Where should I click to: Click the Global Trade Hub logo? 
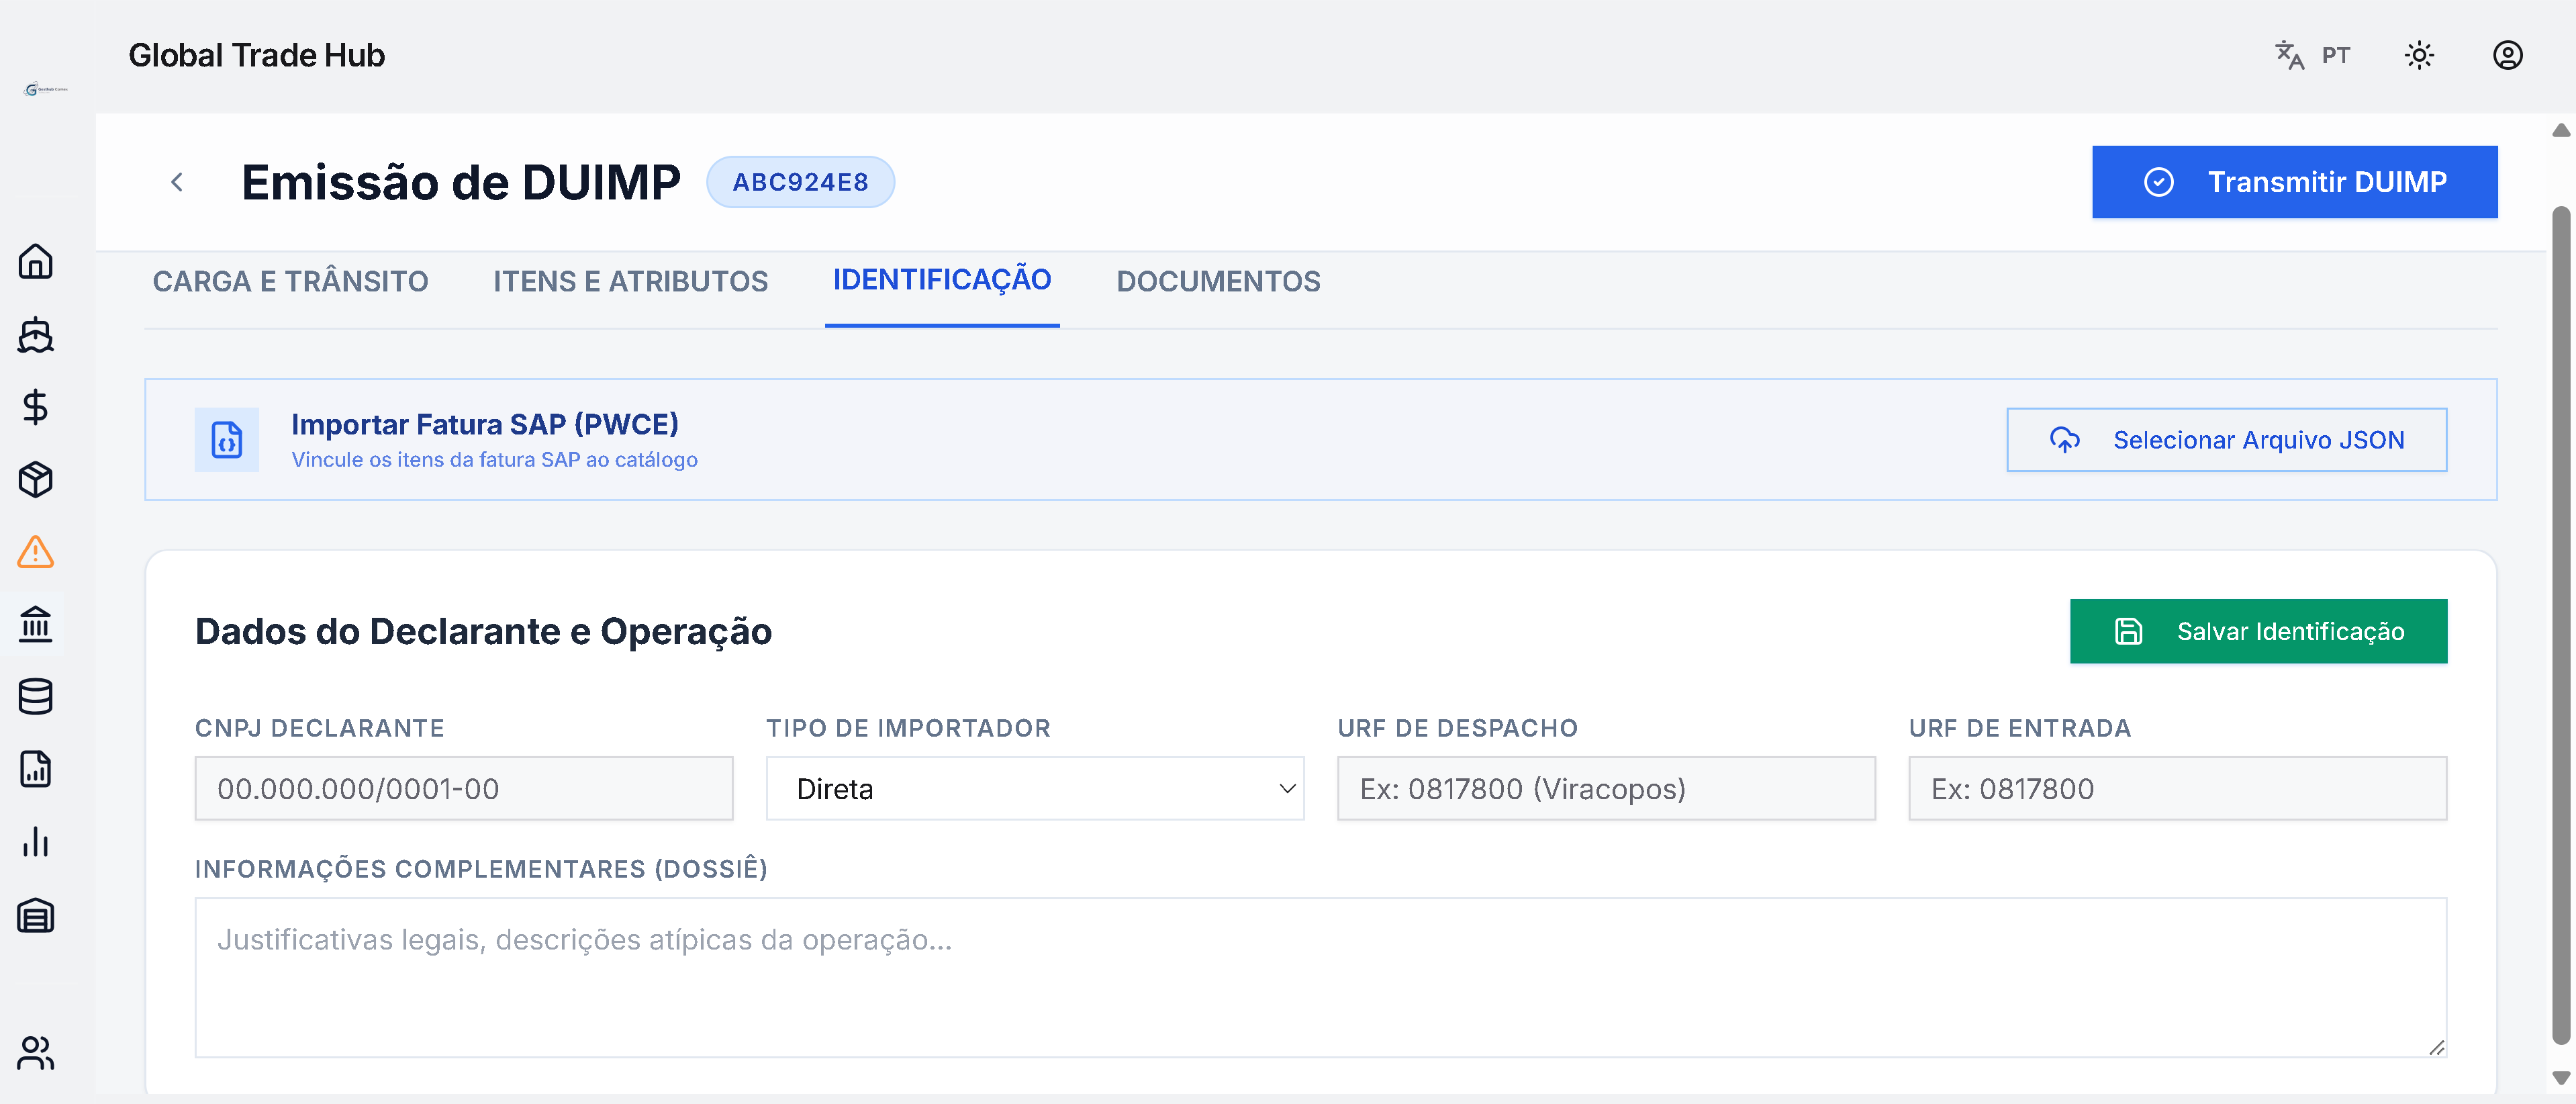[x=46, y=89]
